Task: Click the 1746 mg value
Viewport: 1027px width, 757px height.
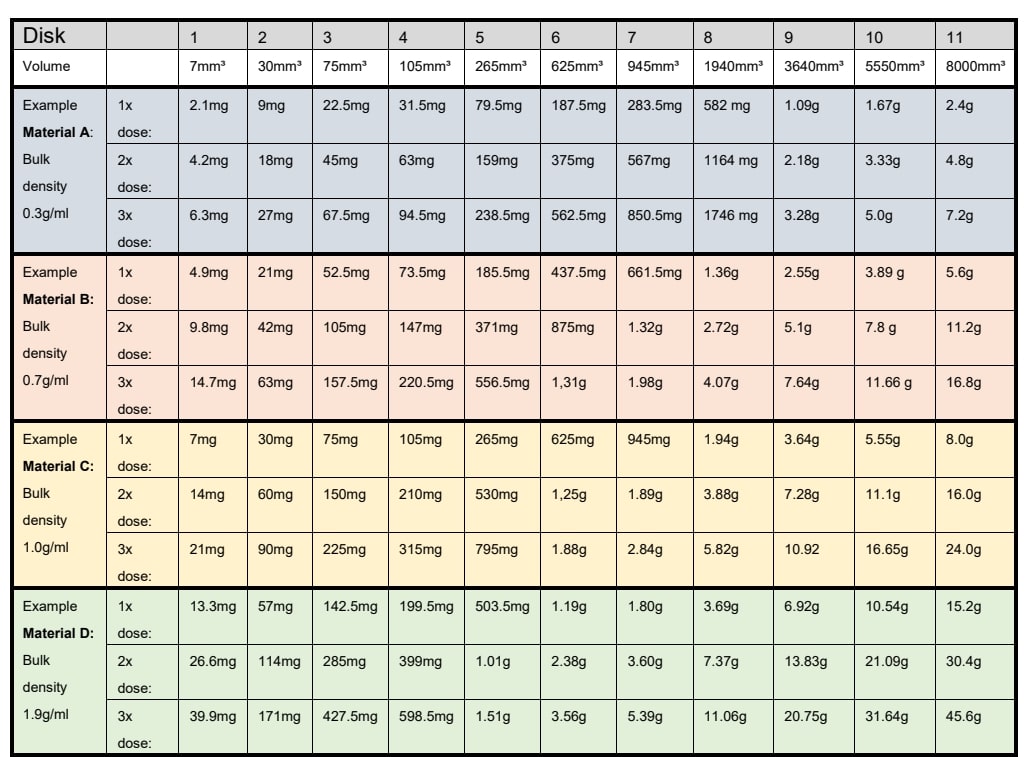Action: [x=730, y=215]
